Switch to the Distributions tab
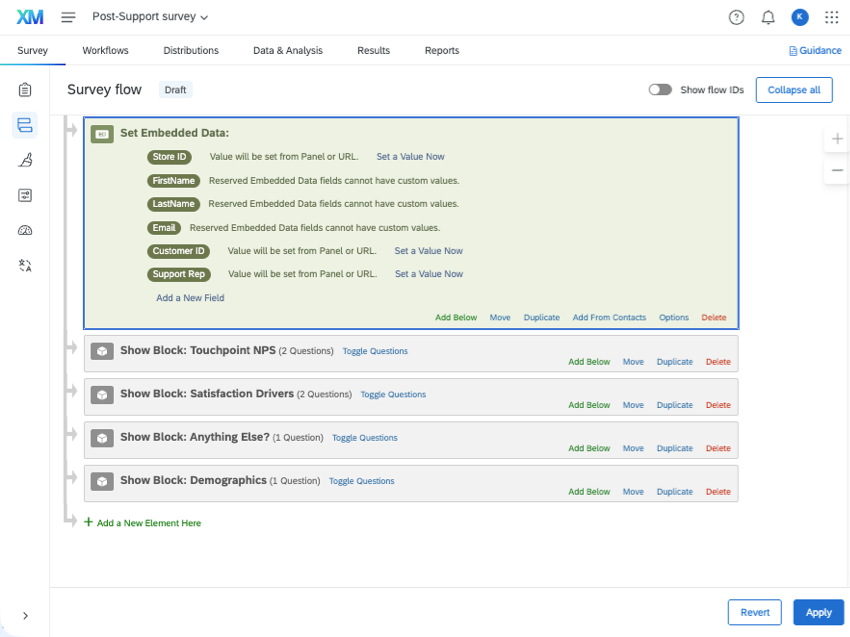This screenshot has width=850, height=637. pyautogui.click(x=191, y=50)
